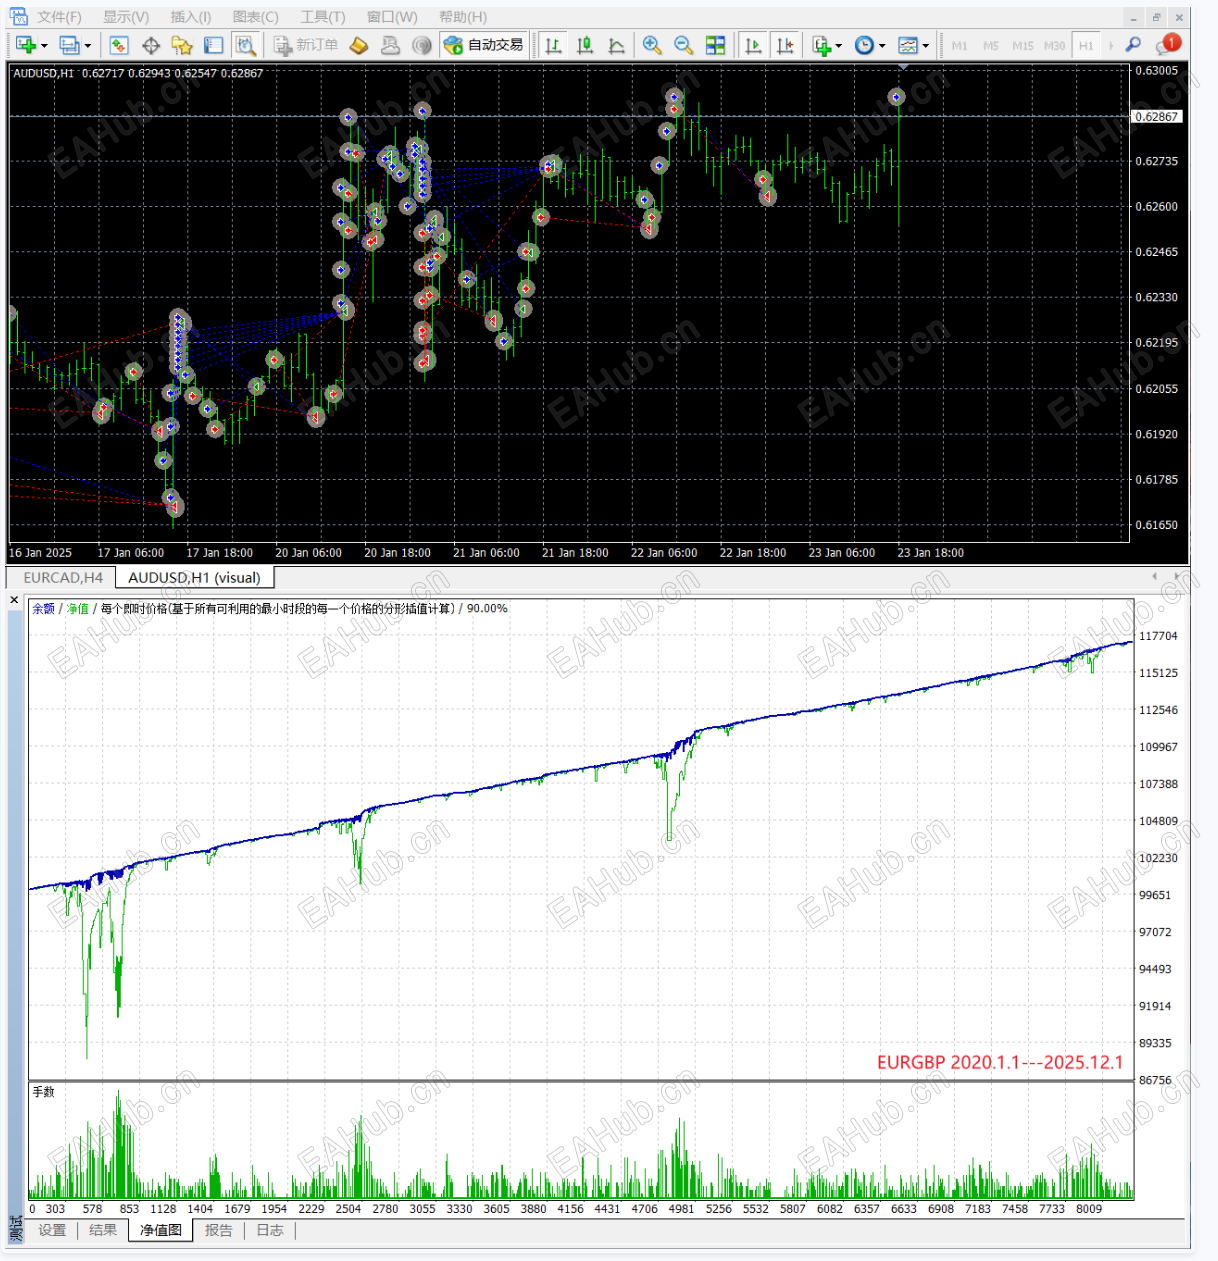Open the tester 设置 tab
1218x1261 pixels.
coord(52,1230)
